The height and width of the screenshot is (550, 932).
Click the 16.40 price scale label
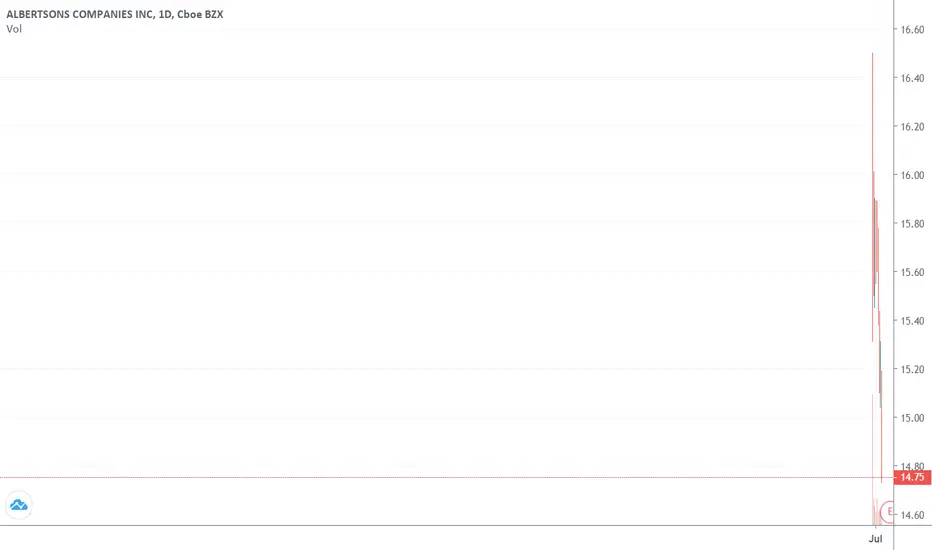[912, 78]
